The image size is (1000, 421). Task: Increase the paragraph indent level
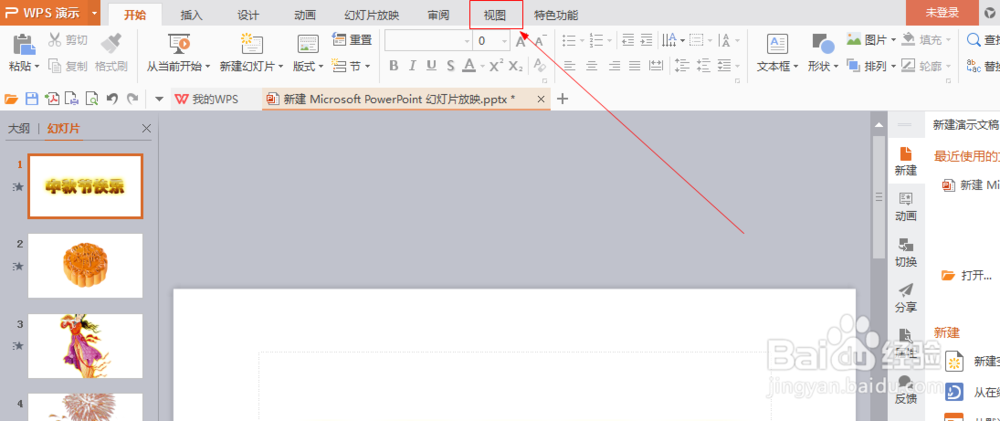(x=647, y=41)
